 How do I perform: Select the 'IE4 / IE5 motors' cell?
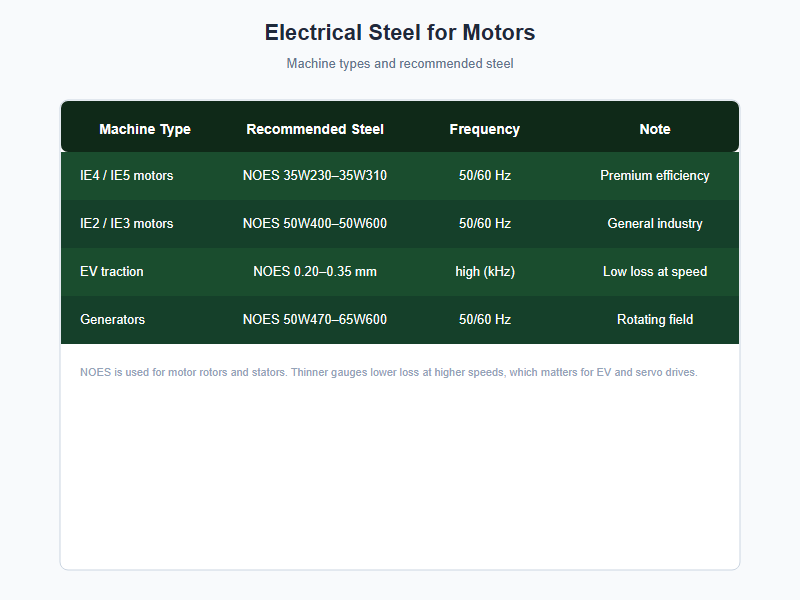coord(127,176)
